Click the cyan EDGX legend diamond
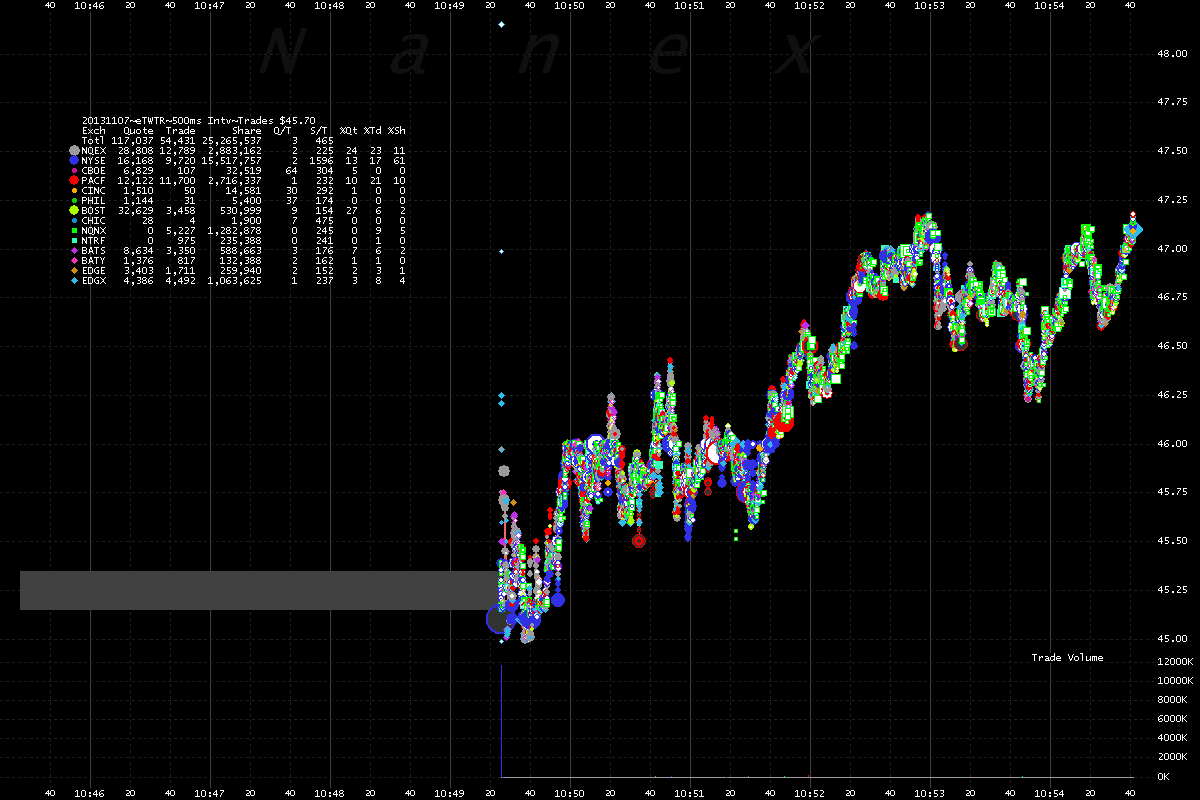1200x800 pixels. click(x=74, y=280)
